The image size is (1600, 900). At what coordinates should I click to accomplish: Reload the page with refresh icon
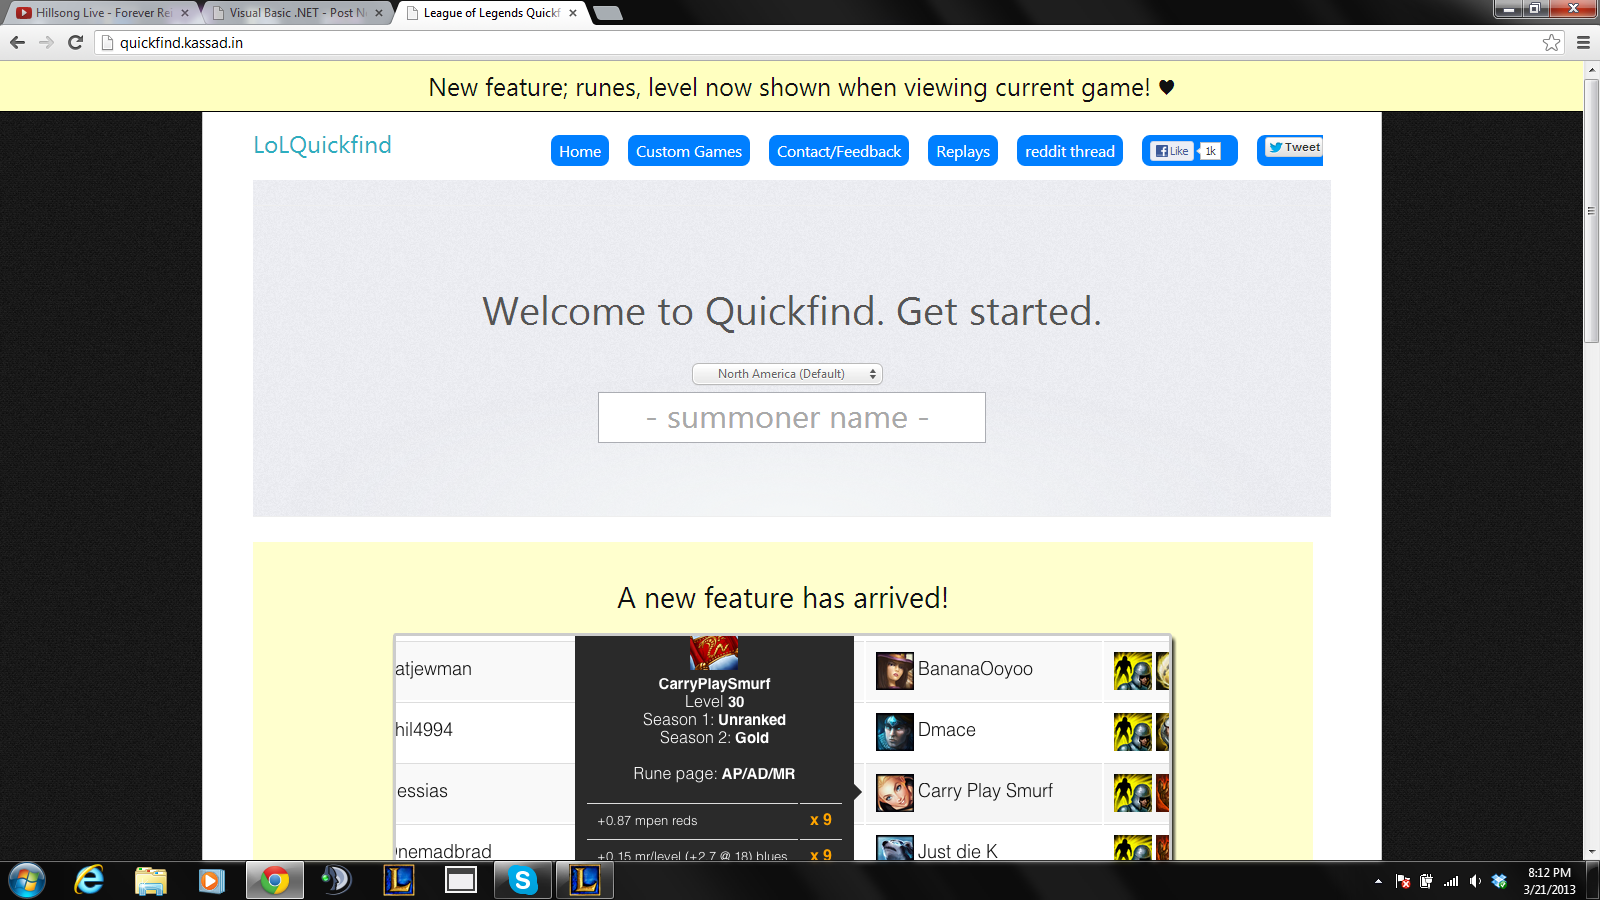(x=75, y=42)
